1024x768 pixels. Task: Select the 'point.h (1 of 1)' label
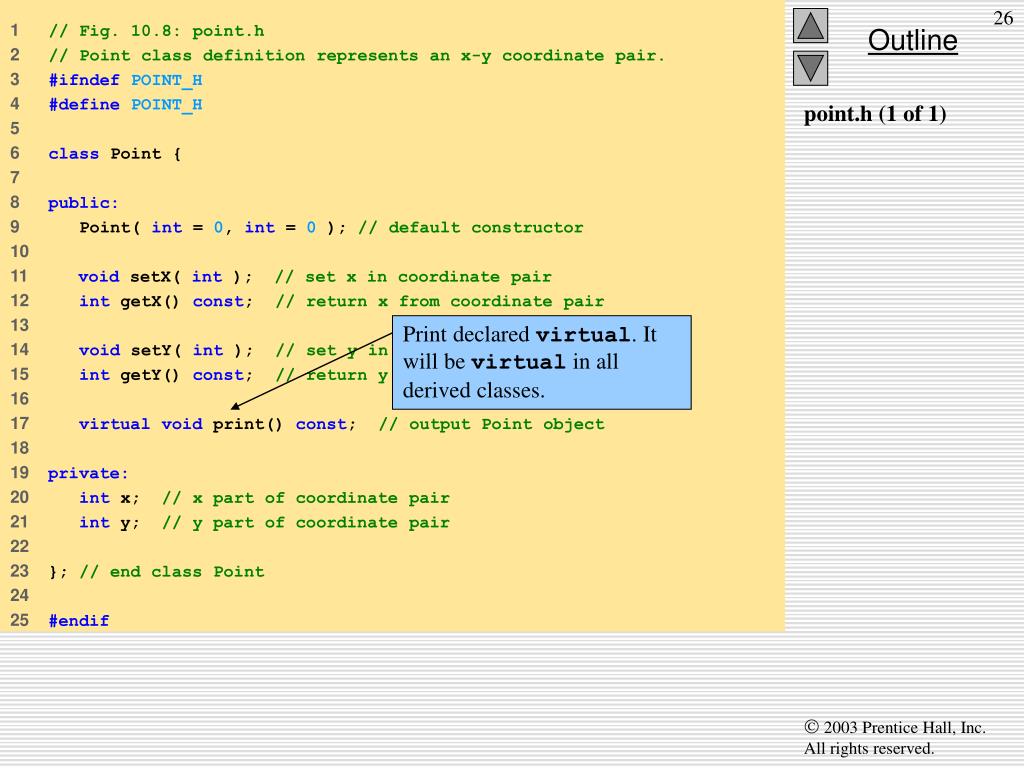point(875,114)
